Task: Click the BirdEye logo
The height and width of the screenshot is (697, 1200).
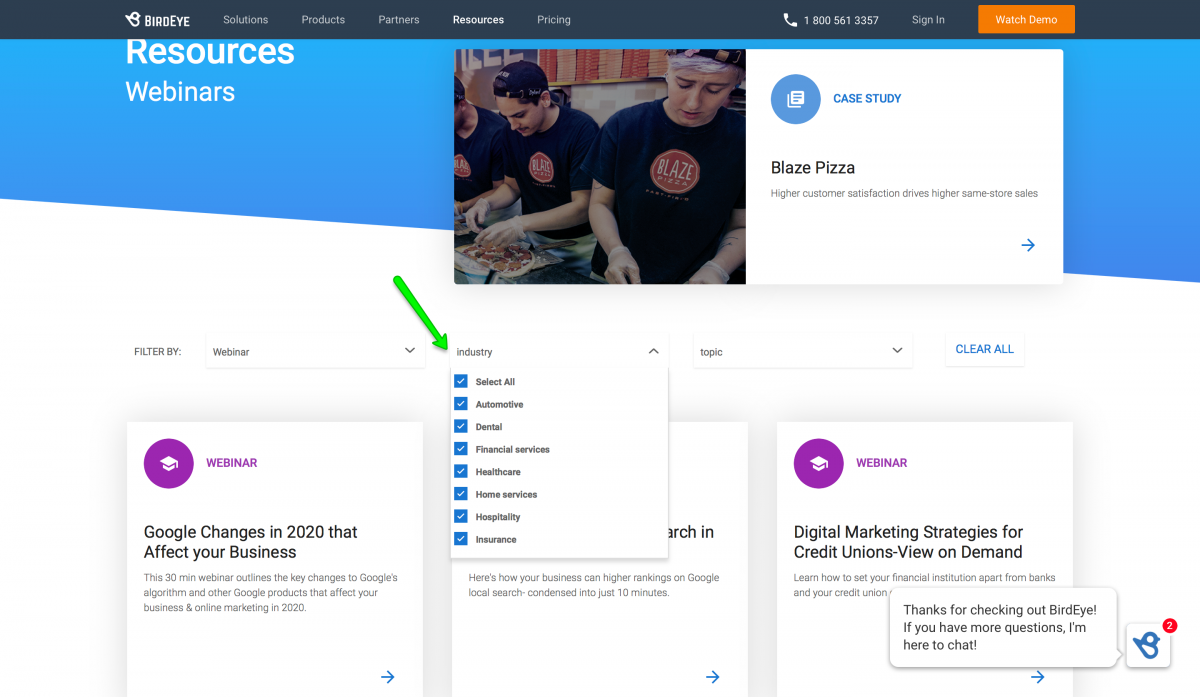Action: [x=157, y=19]
